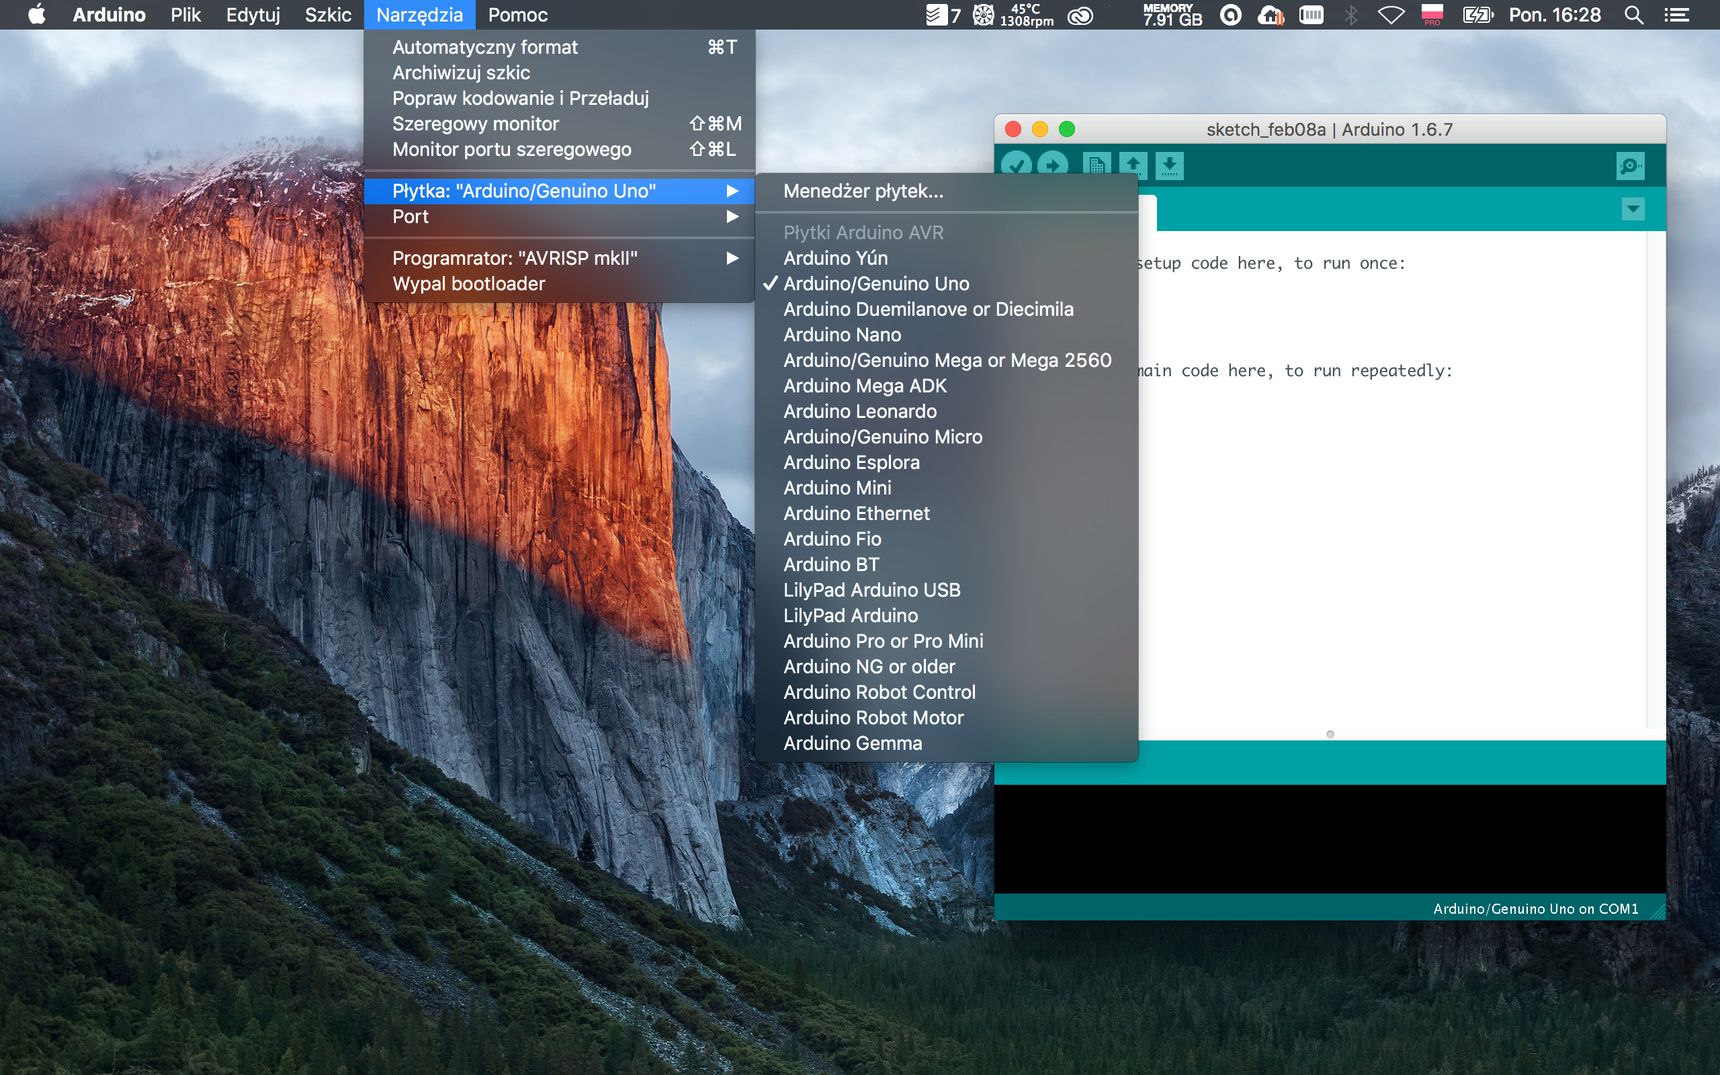This screenshot has width=1720, height=1075.
Task: Expand the Programator "AVRISP mkII" submenu
Action: [x=559, y=258]
